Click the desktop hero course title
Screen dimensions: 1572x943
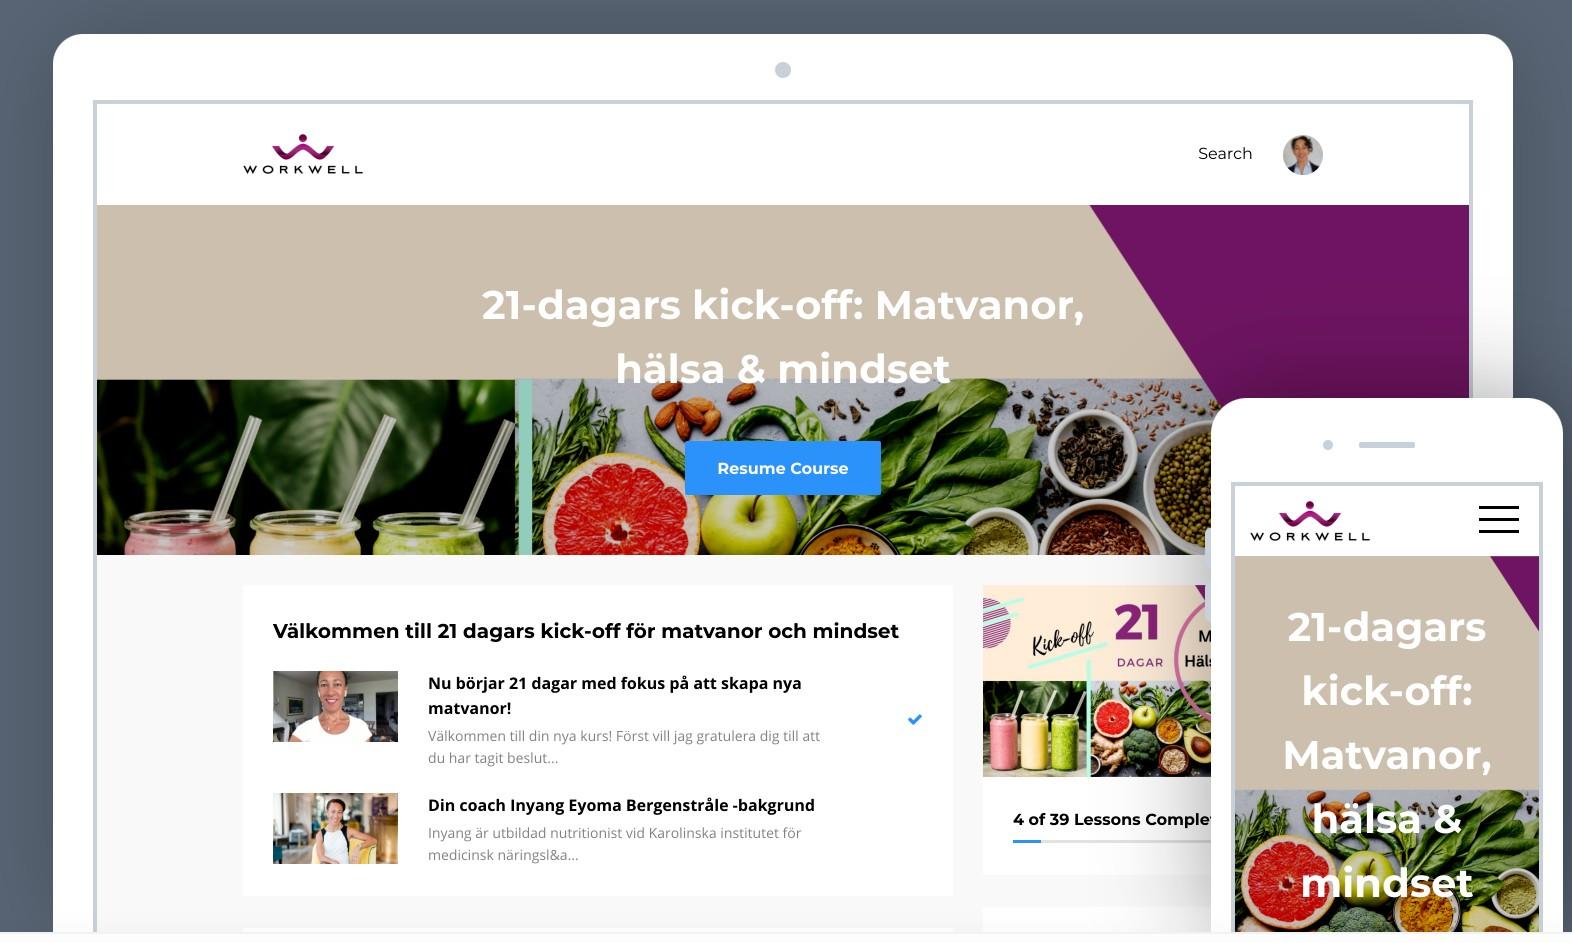(x=782, y=336)
